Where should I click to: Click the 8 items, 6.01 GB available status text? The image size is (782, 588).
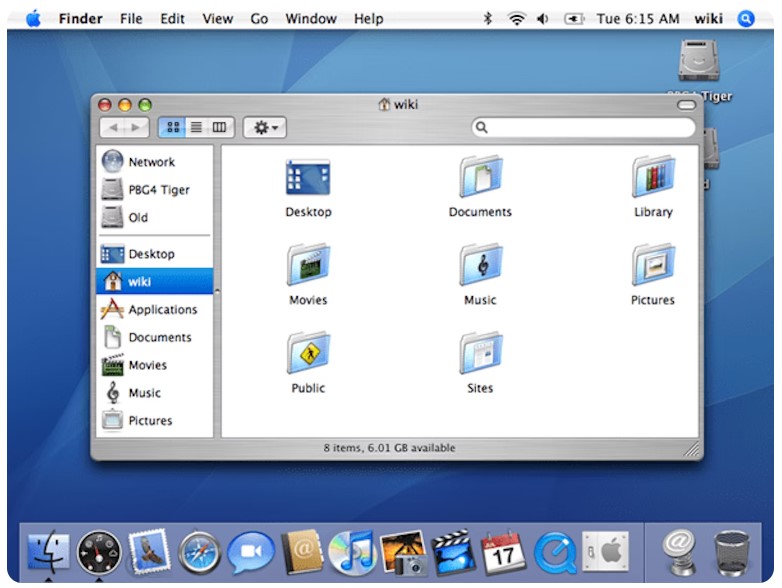[x=389, y=448]
